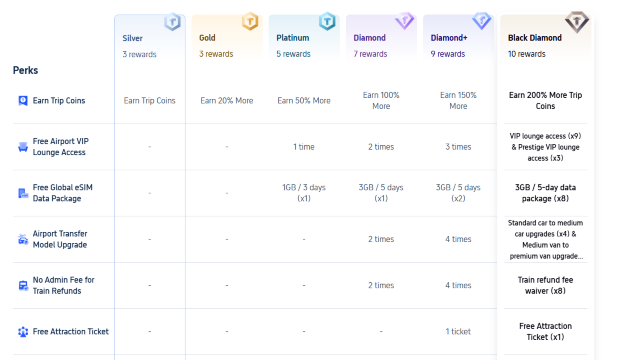Click the Diamond tier gem icon
Image resolution: width=621 pixels, height=360 pixels.
[x=404, y=20]
